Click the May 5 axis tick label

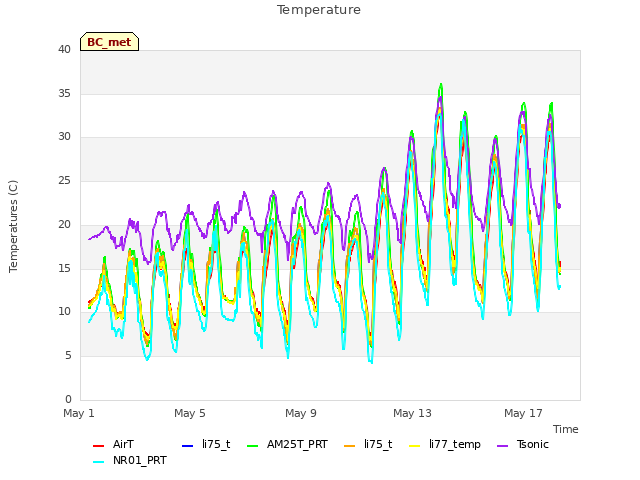point(190,413)
